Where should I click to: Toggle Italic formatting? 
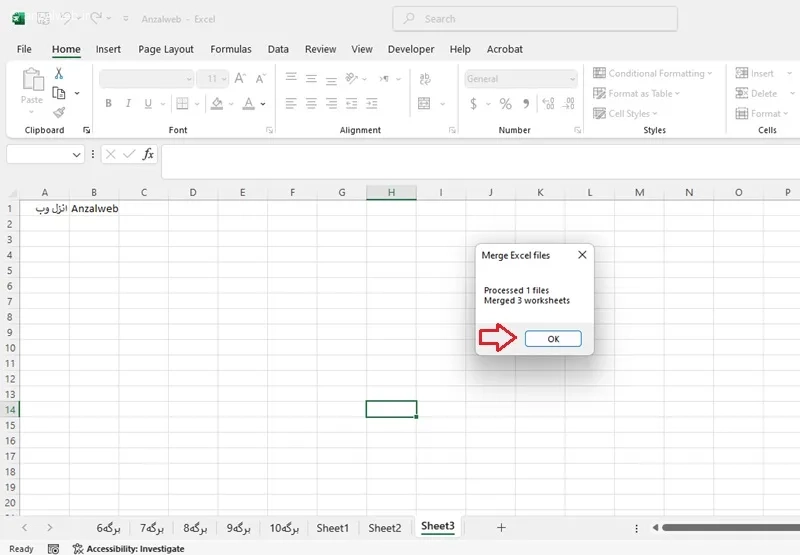[x=128, y=104]
